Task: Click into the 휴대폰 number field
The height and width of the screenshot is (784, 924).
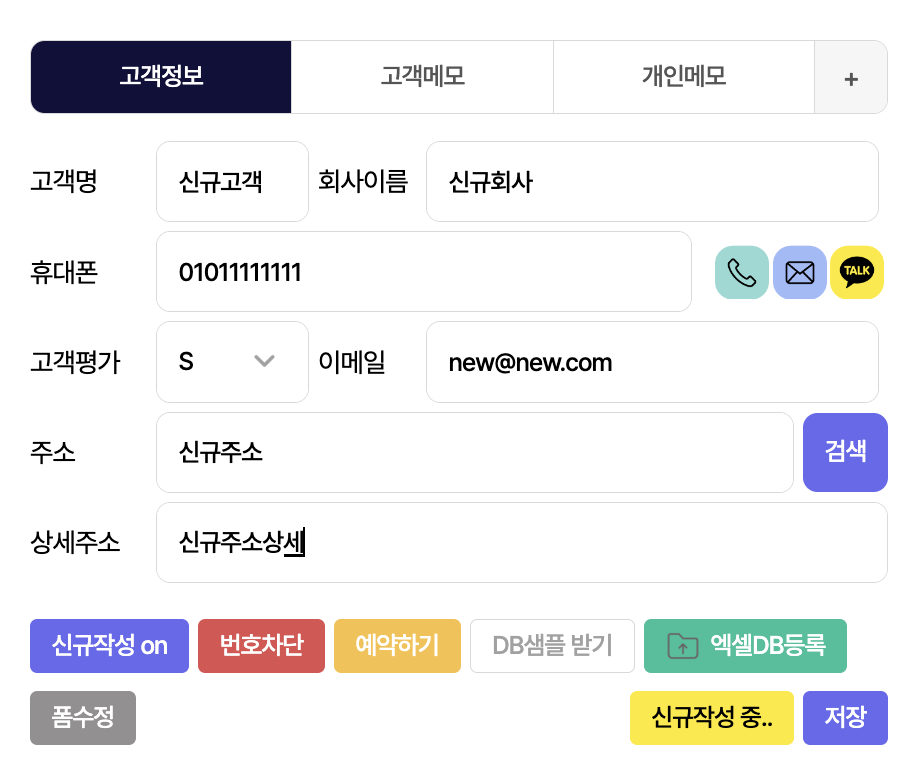Action: click(423, 272)
